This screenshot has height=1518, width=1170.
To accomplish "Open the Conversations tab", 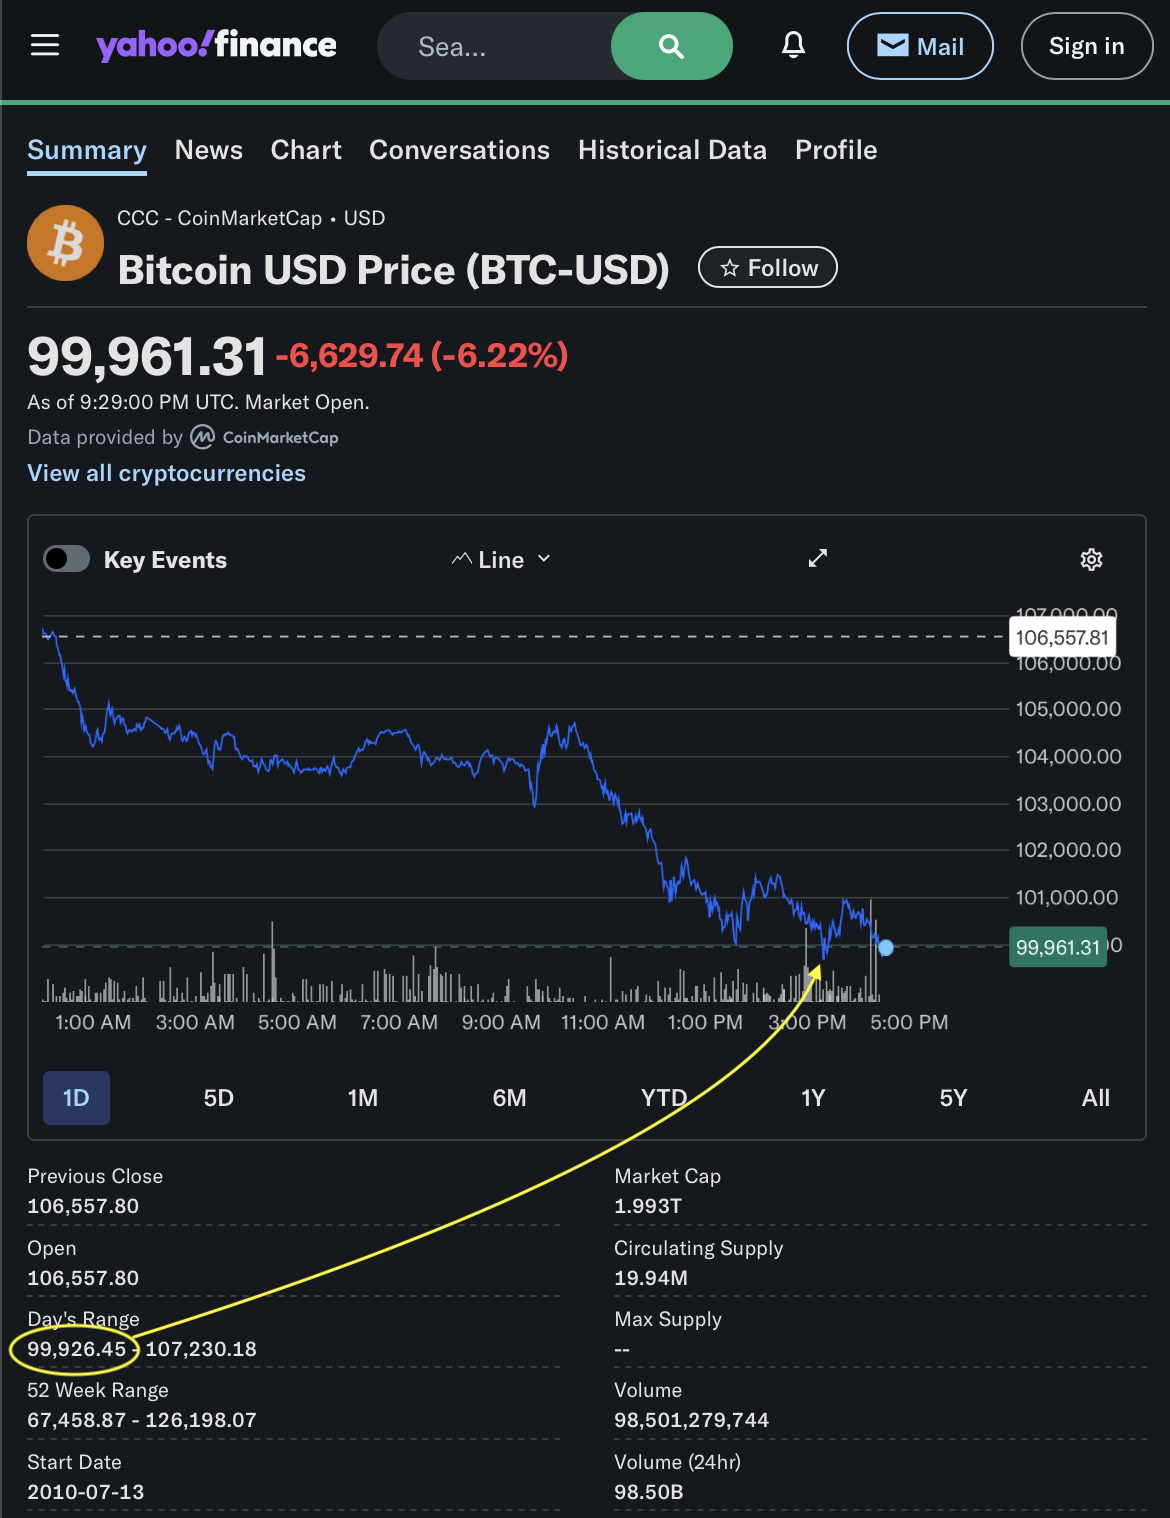I will (x=459, y=150).
